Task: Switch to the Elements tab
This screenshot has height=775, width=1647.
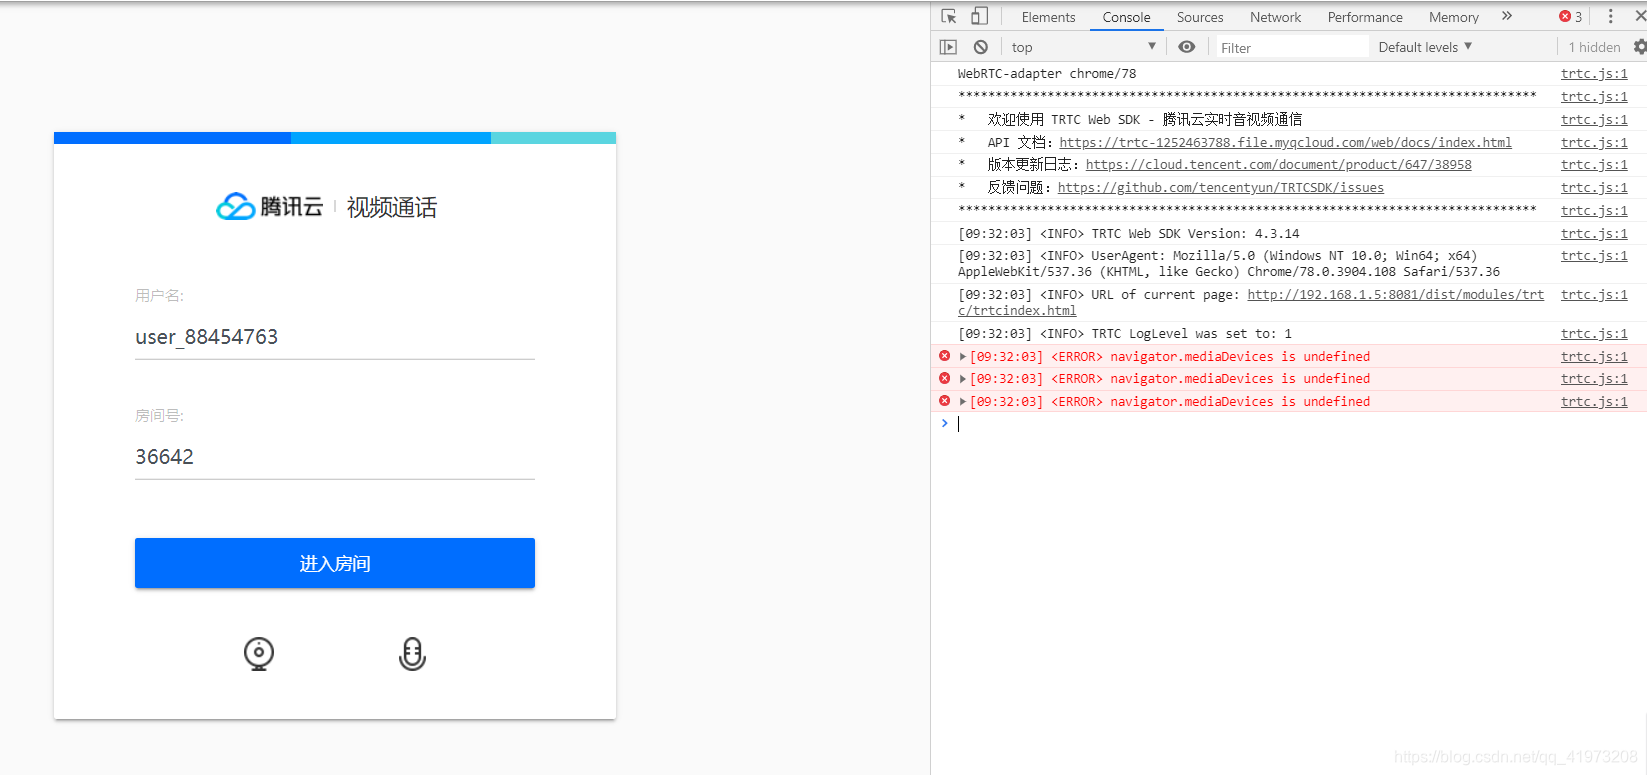Action: pos(1048,17)
